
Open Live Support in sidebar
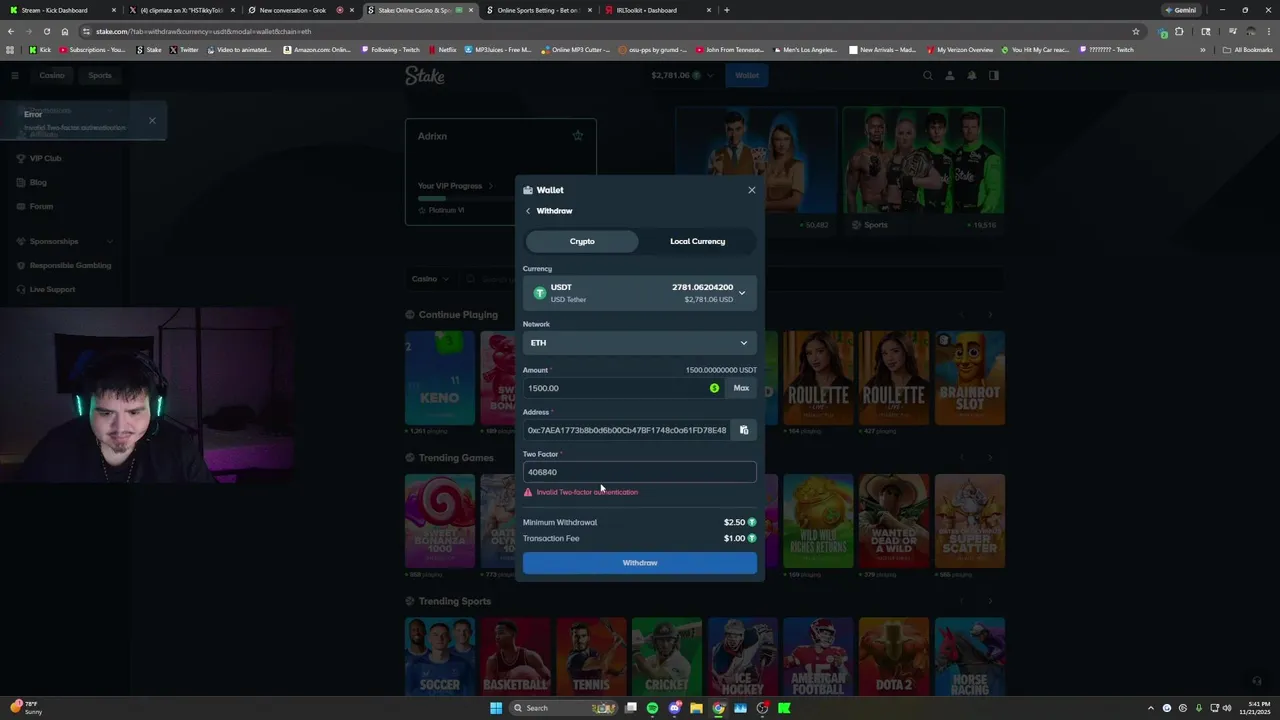(52, 289)
